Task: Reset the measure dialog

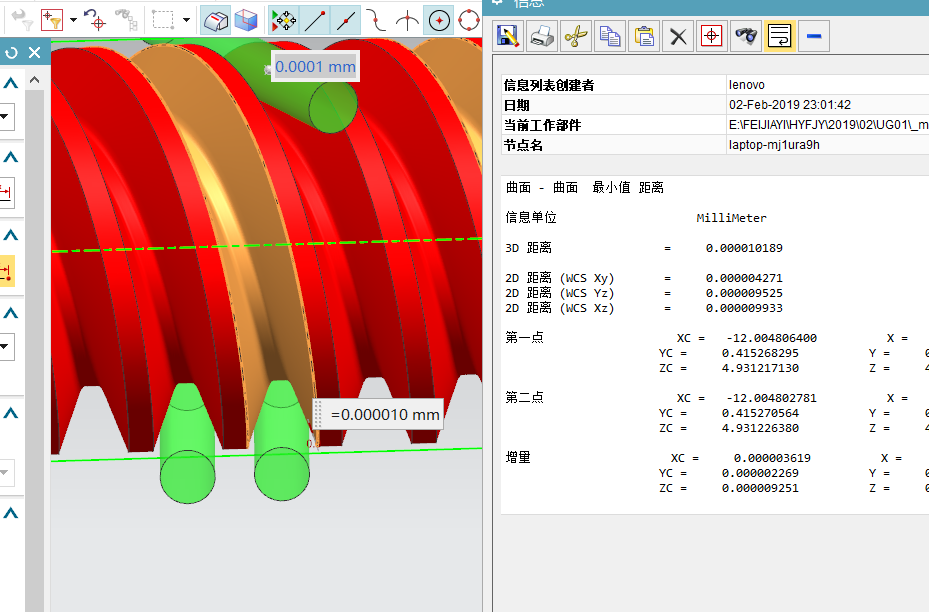Action: tap(11, 53)
